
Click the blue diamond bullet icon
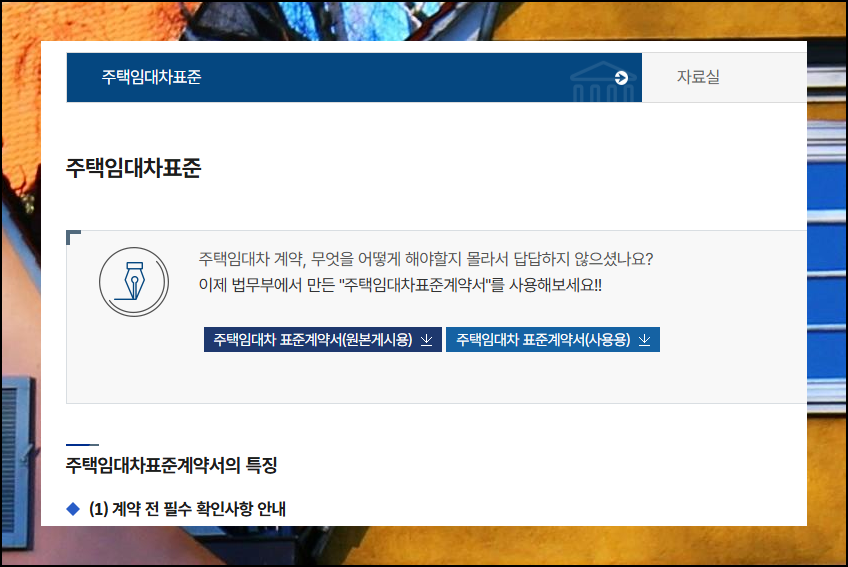click(73, 509)
